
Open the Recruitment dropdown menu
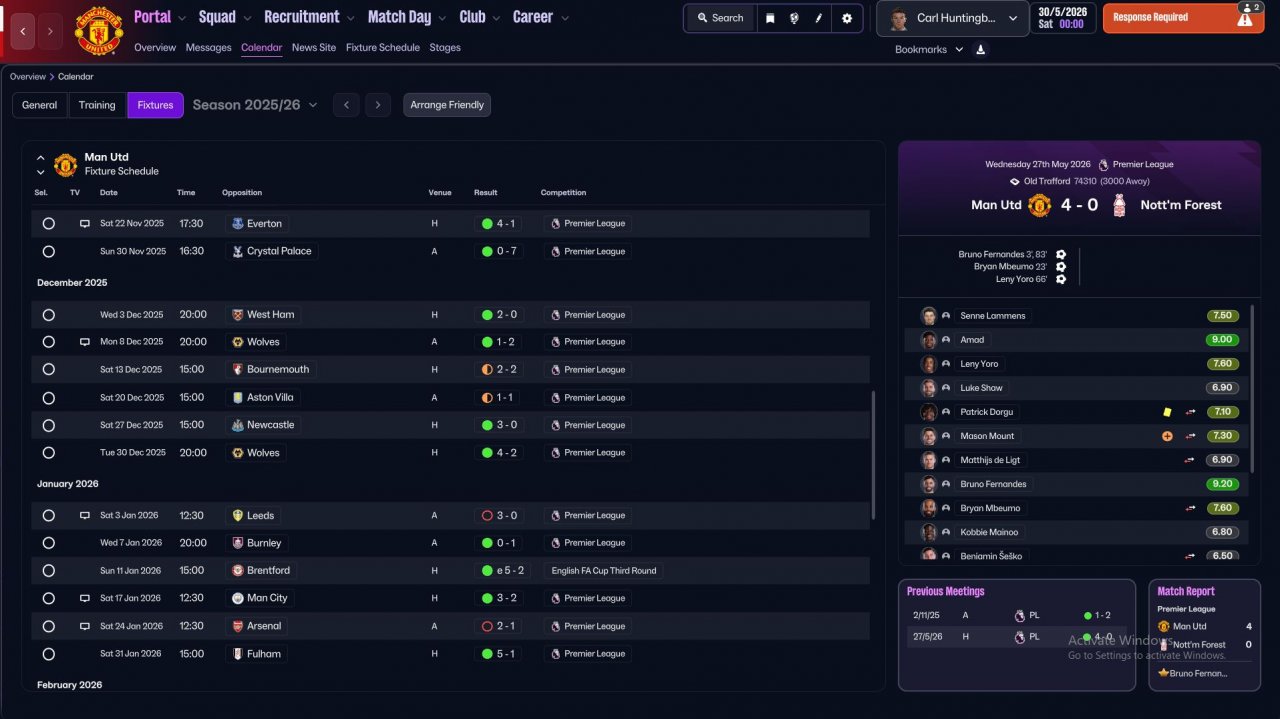click(x=309, y=17)
